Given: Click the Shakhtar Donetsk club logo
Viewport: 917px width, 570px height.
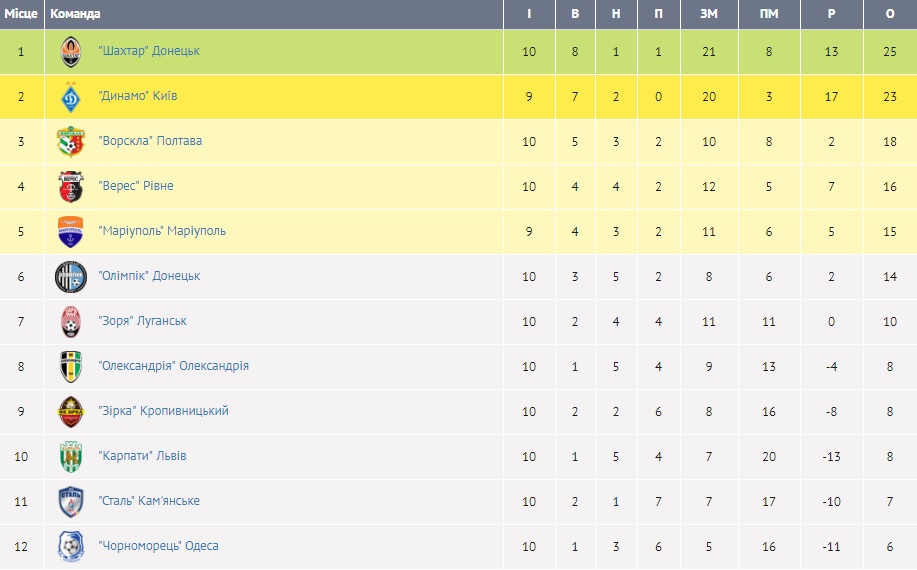Looking at the screenshot, I should click(71, 51).
